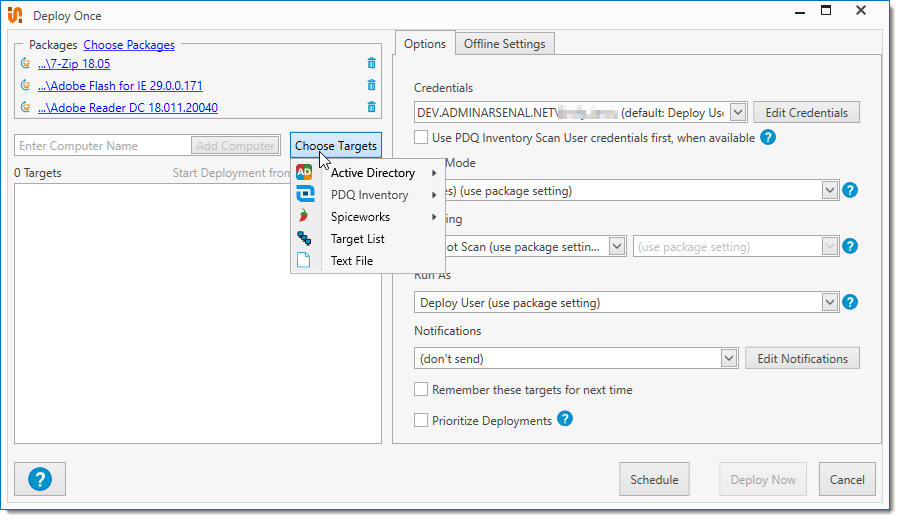Image resolution: width=900 pixels, height=520 pixels.
Task: Toggle the Prioritize Deployments checkbox
Action: [x=422, y=421]
